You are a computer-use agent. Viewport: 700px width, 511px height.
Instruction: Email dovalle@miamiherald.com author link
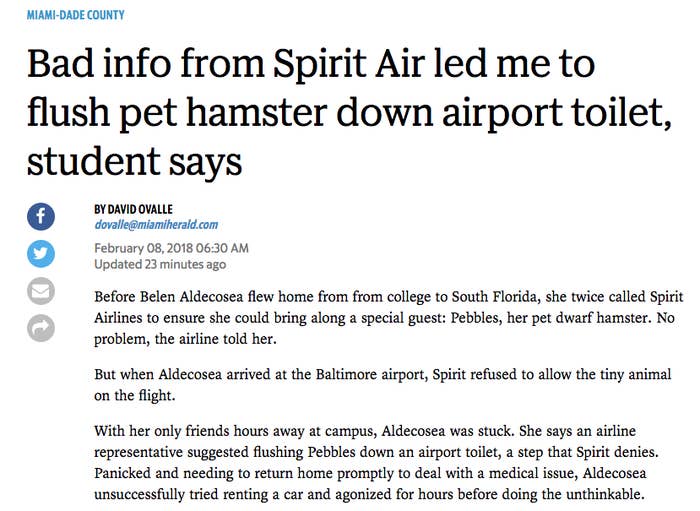tap(156, 224)
